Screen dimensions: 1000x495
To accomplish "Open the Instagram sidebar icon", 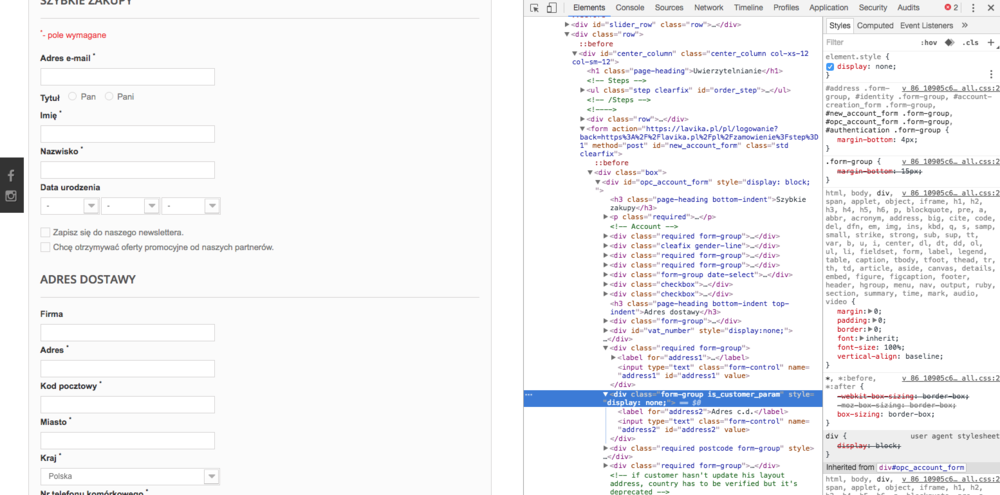I will [x=11, y=196].
